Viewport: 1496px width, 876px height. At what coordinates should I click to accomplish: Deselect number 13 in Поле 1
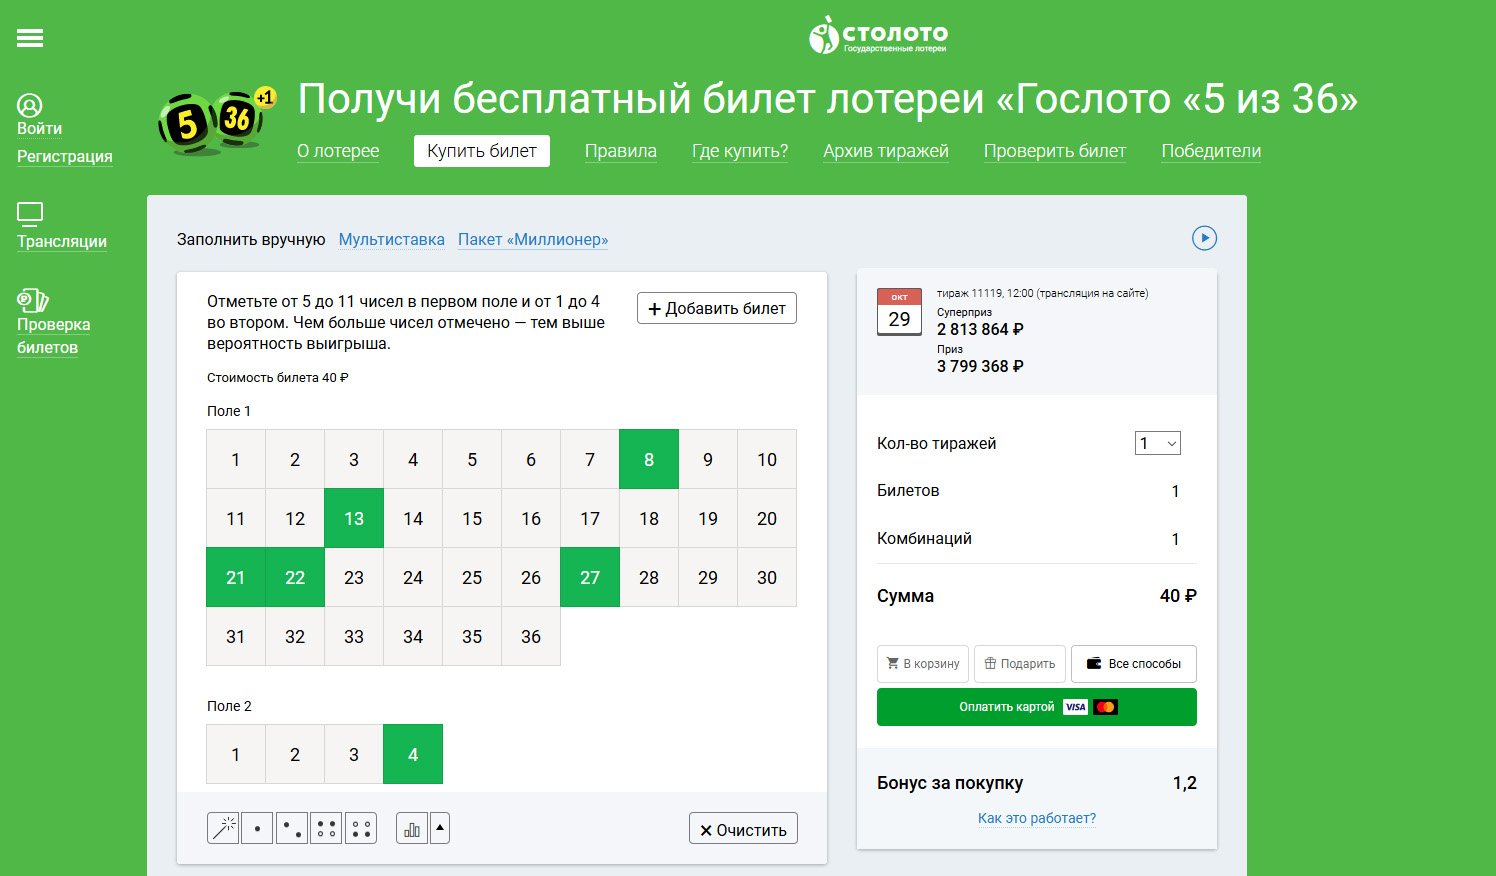354,518
